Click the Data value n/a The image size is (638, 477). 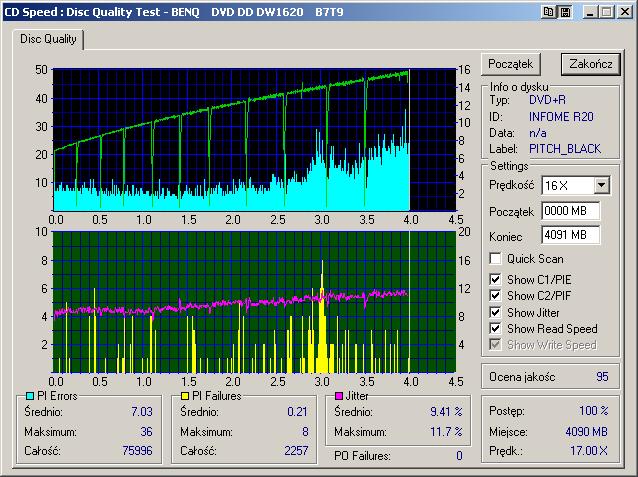538,133
